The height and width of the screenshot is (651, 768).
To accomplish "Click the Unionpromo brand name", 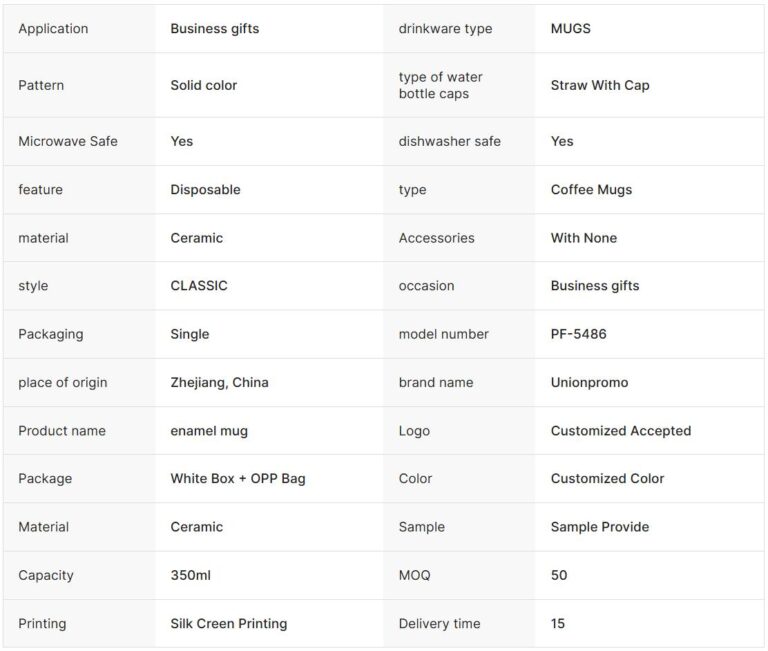I will pyautogui.click(x=590, y=382).
